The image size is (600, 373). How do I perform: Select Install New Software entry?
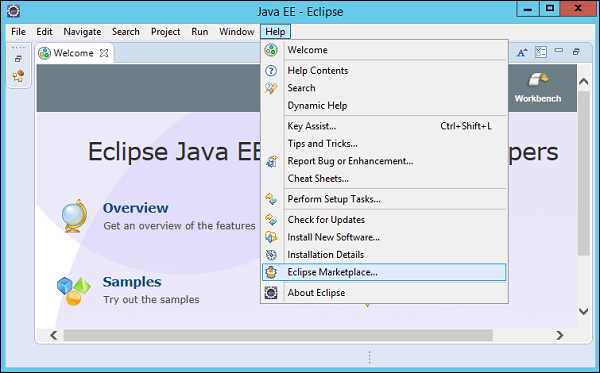click(x=384, y=237)
